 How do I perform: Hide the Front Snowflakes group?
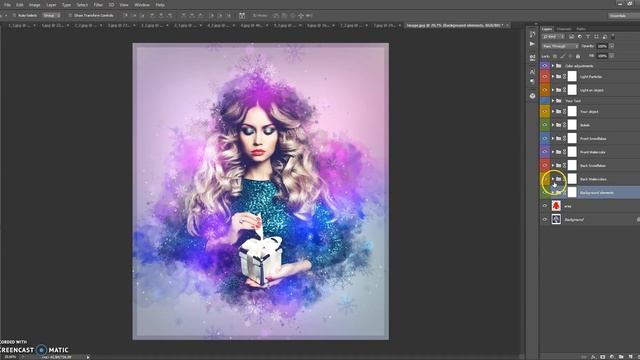click(544, 138)
